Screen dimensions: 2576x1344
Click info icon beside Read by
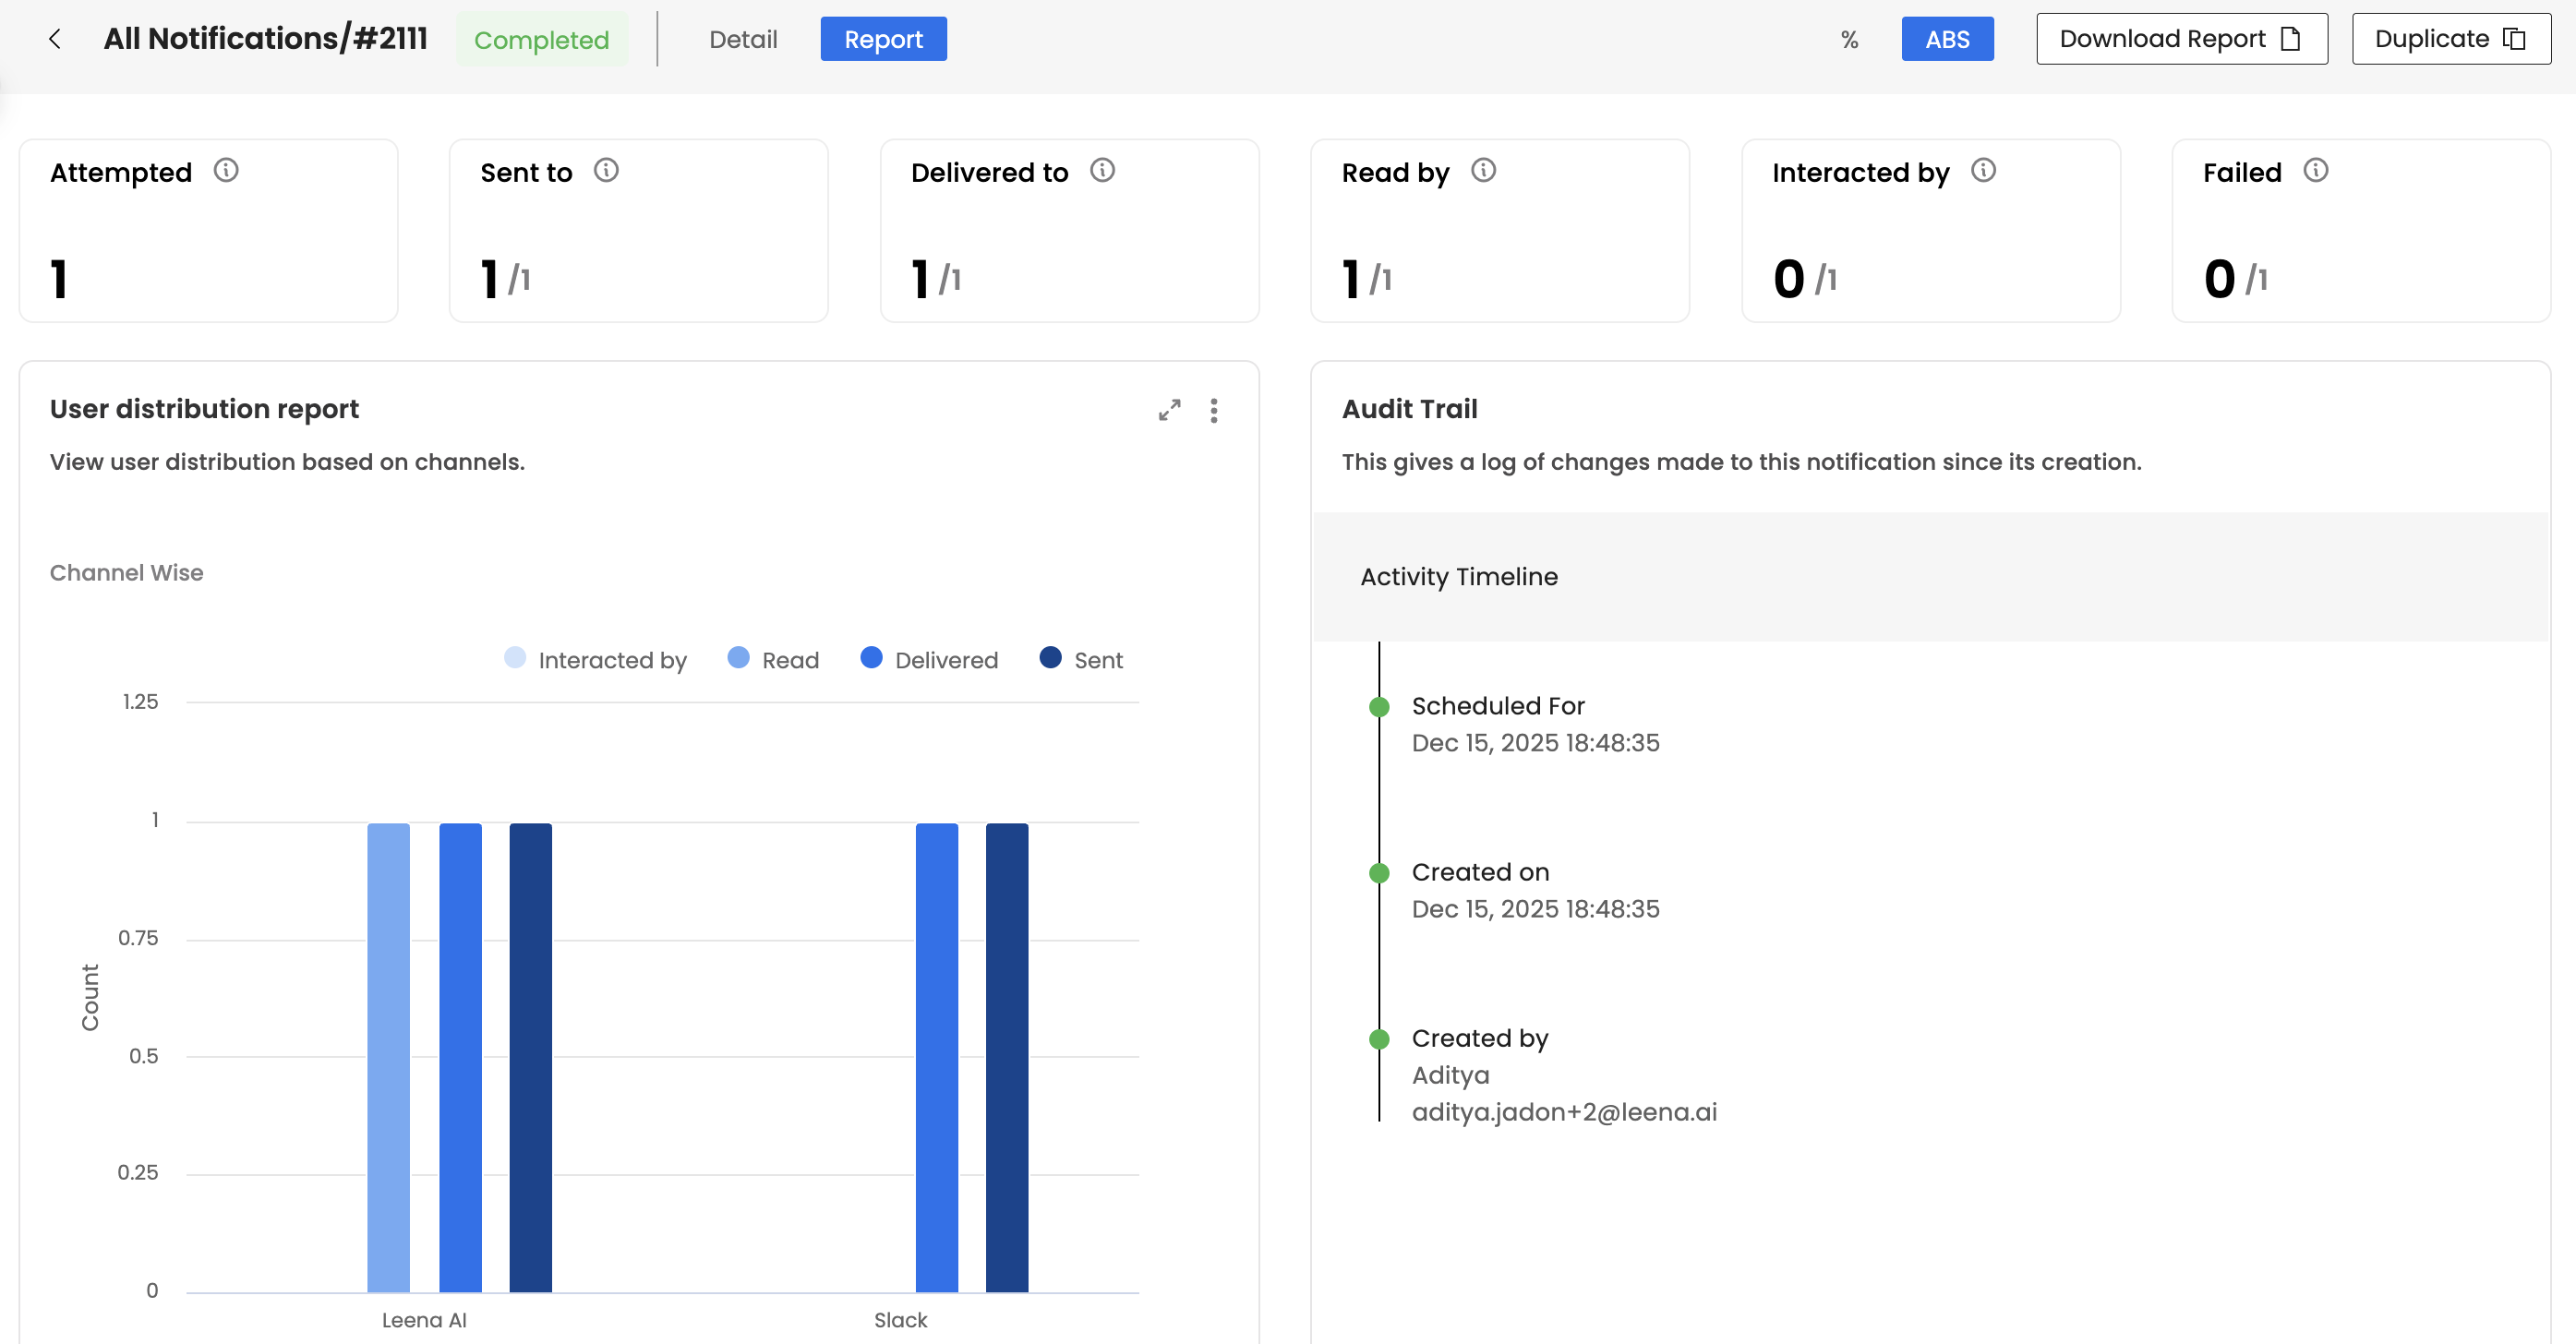tap(1483, 171)
